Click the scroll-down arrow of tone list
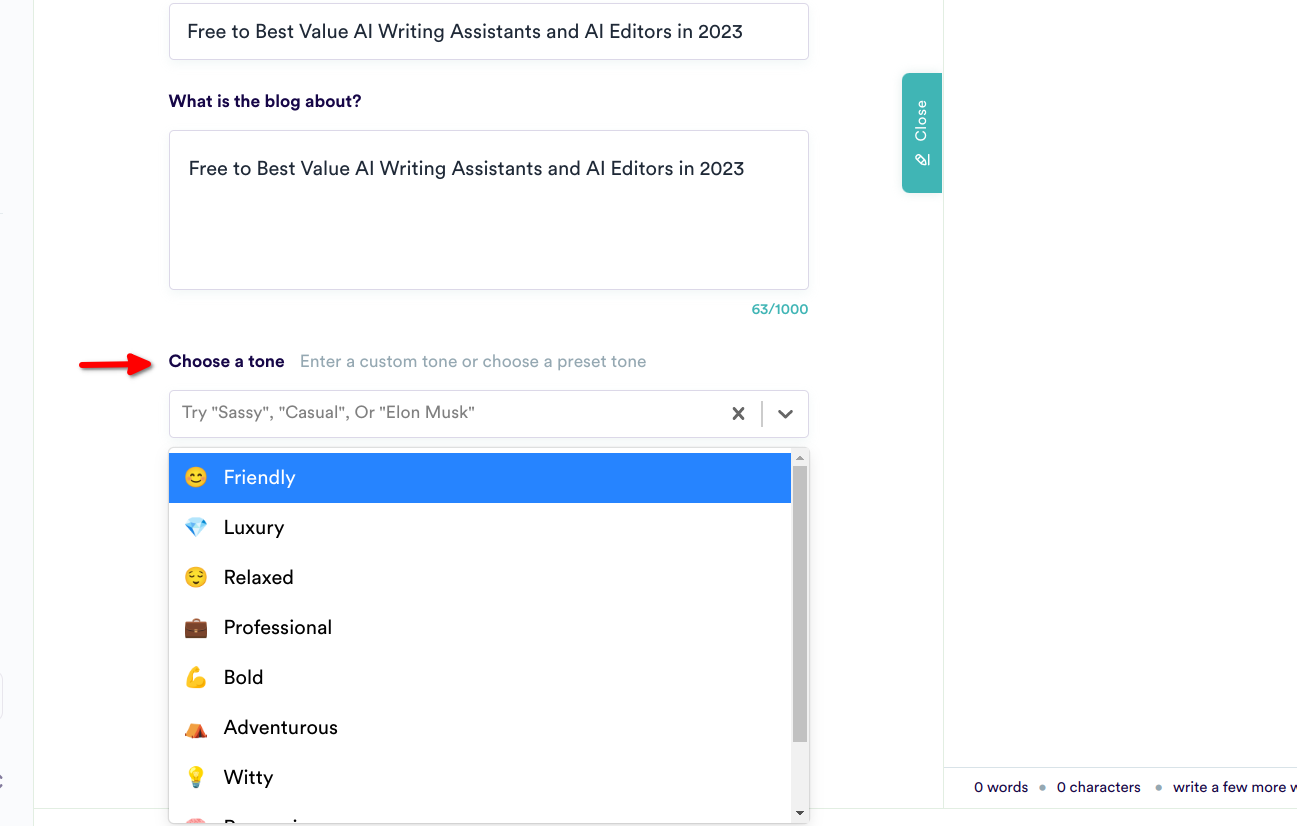 point(800,813)
